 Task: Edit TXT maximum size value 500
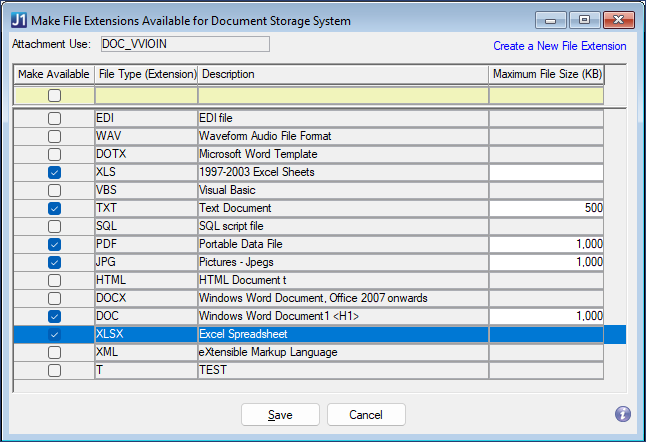point(546,208)
